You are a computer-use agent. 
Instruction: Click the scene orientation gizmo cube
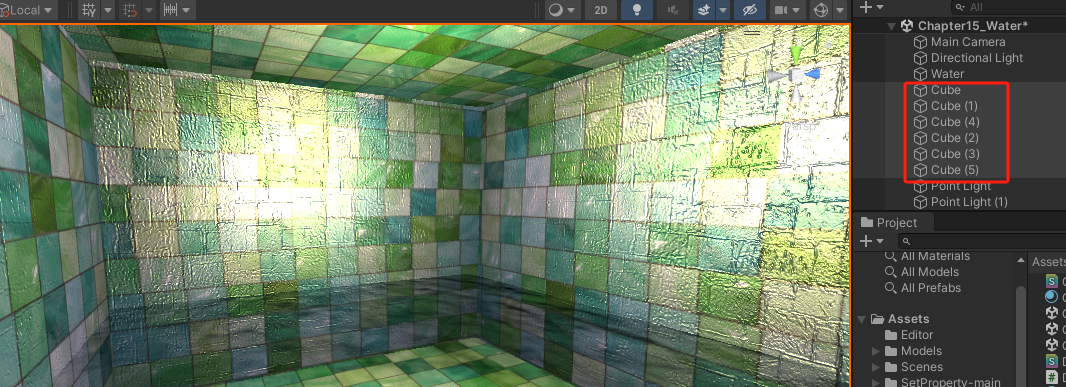click(x=796, y=75)
